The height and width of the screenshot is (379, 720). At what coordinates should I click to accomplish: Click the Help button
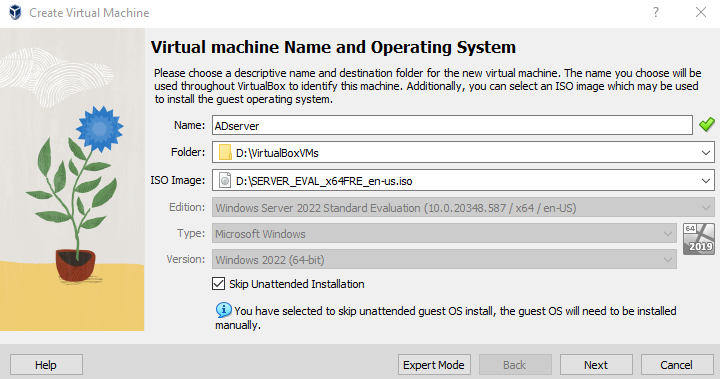click(x=46, y=365)
